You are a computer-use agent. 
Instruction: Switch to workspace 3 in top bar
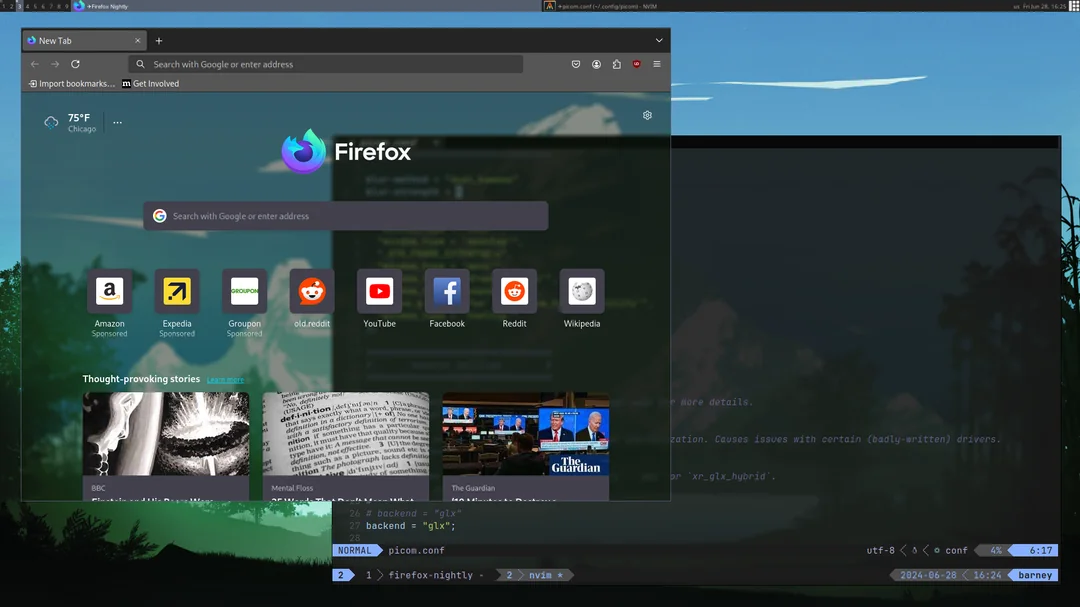[19, 6]
